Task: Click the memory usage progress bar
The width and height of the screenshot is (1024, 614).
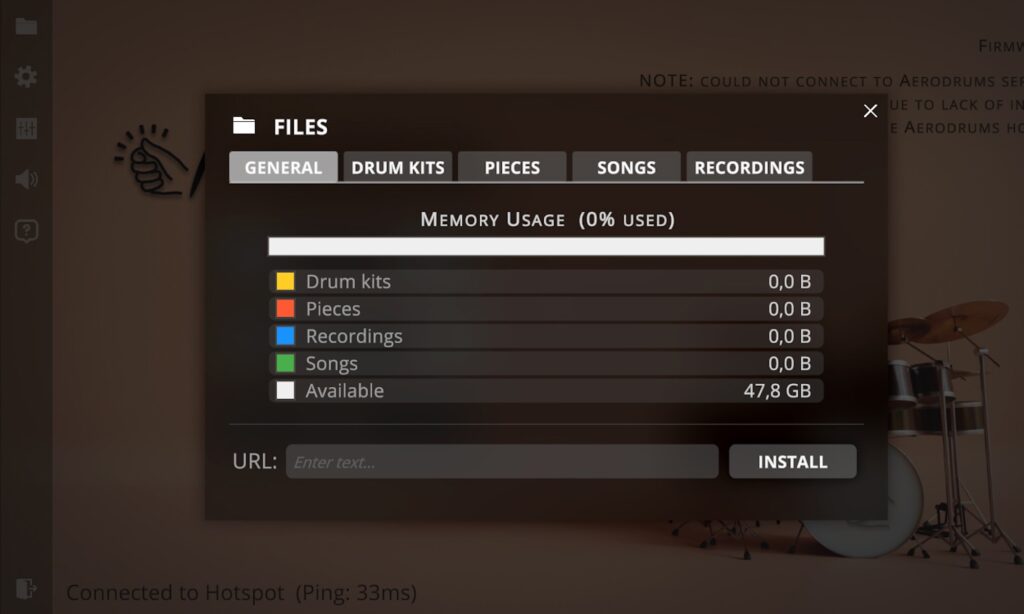Action: 546,246
